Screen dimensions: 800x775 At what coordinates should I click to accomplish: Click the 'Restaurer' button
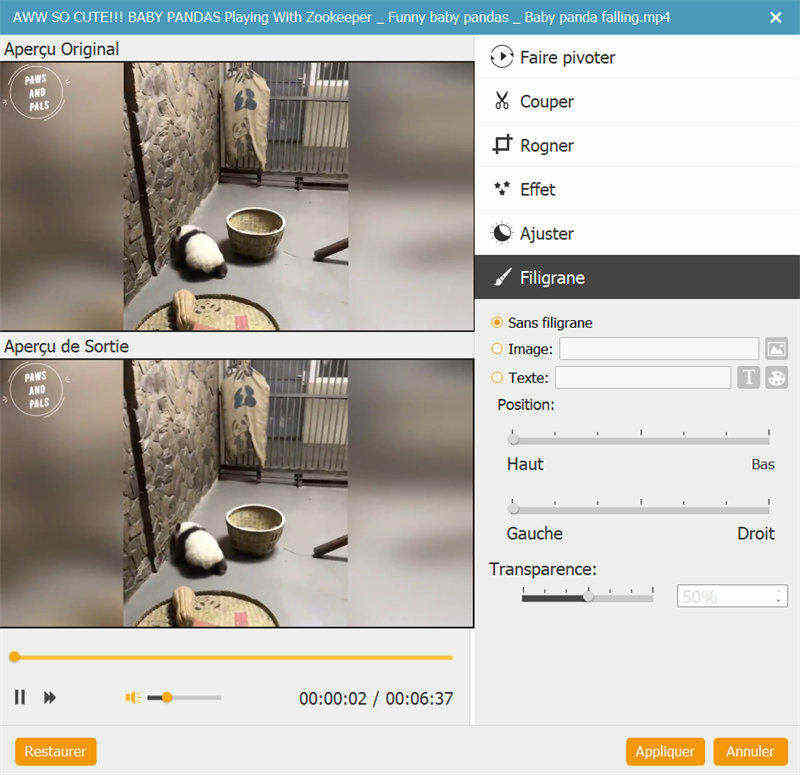56,751
